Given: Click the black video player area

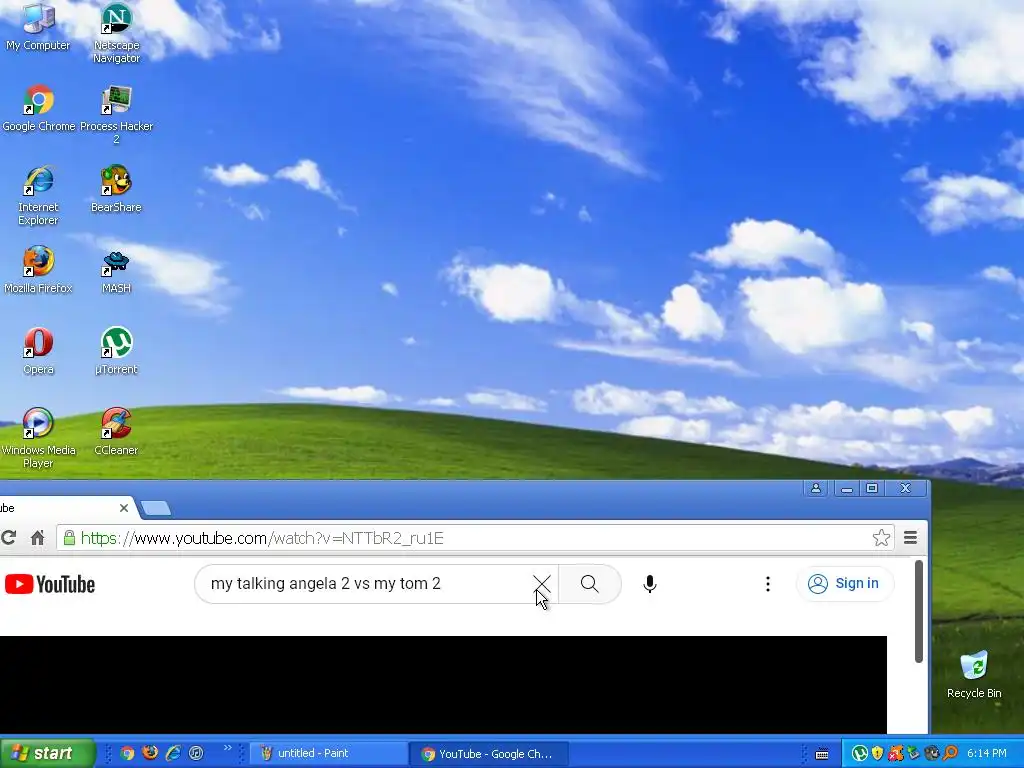Looking at the screenshot, I should click(x=443, y=684).
